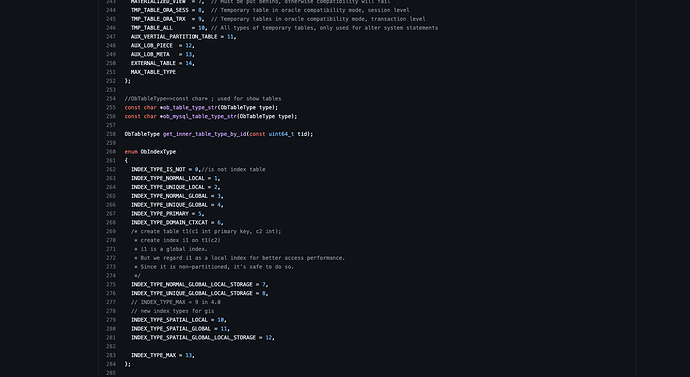690x377 pixels.
Task: Select line number 255
Action: [x=111, y=107]
